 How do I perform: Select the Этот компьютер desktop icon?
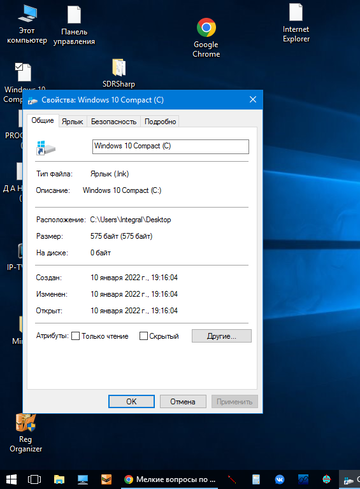coord(27,25)
